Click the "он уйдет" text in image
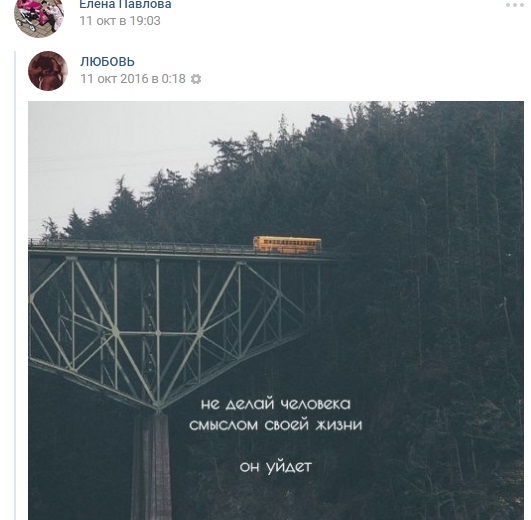The height and width of the screenshot is (520, 531). (275, 467)
